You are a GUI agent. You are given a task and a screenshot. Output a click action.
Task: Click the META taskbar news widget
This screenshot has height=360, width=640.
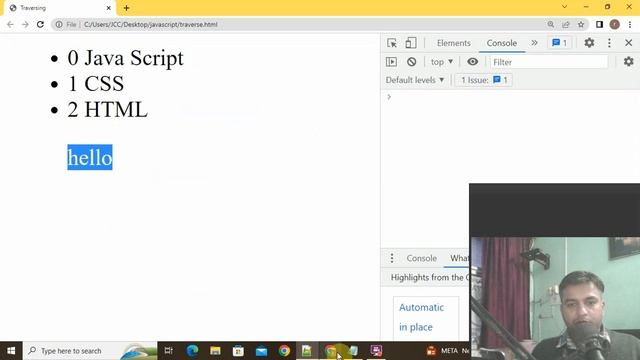pyautogui.click(x=447, y=351)
